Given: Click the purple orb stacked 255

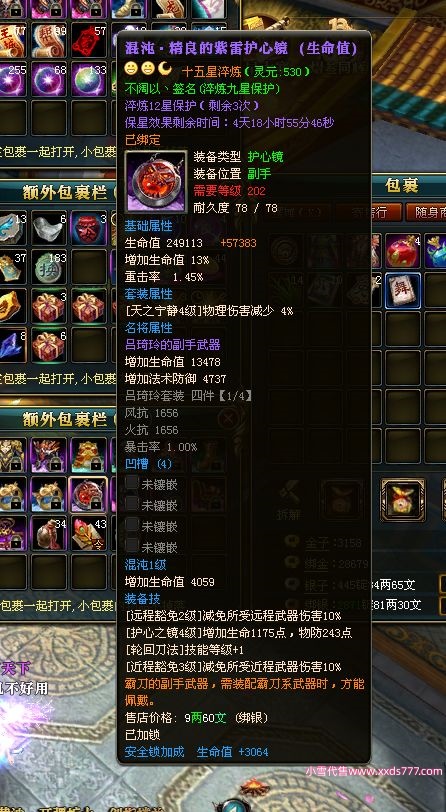Looking at the screenshot, I should click(x=11, y=79).
